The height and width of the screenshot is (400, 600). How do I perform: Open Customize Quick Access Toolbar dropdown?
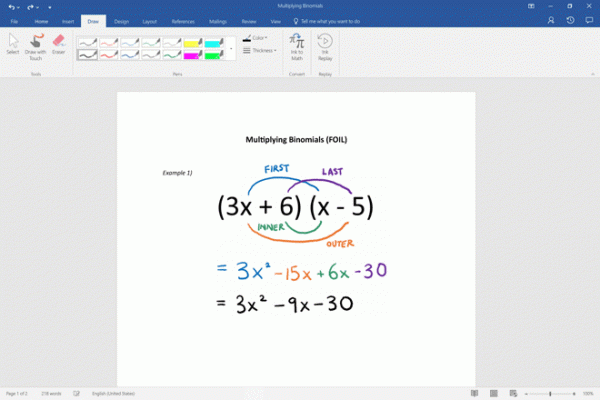50,7
